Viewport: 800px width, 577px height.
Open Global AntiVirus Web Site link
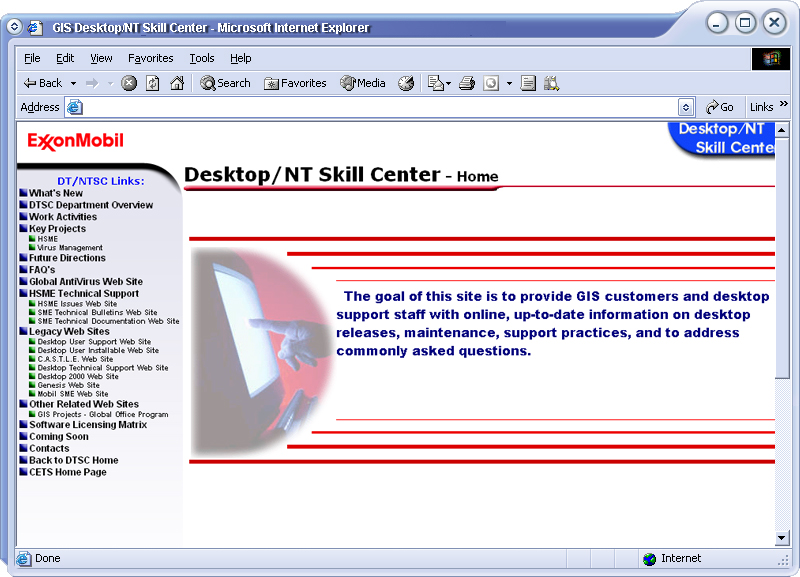tap(86, 282)
